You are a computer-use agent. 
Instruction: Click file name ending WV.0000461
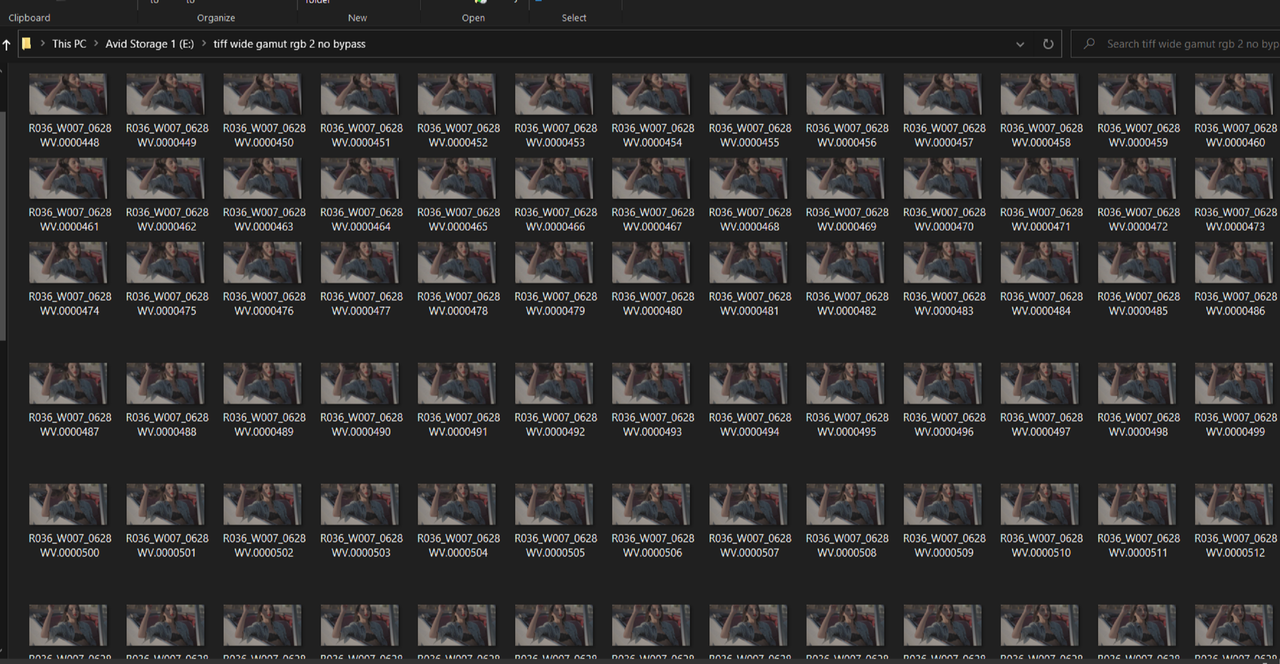[x=70, y=219]
